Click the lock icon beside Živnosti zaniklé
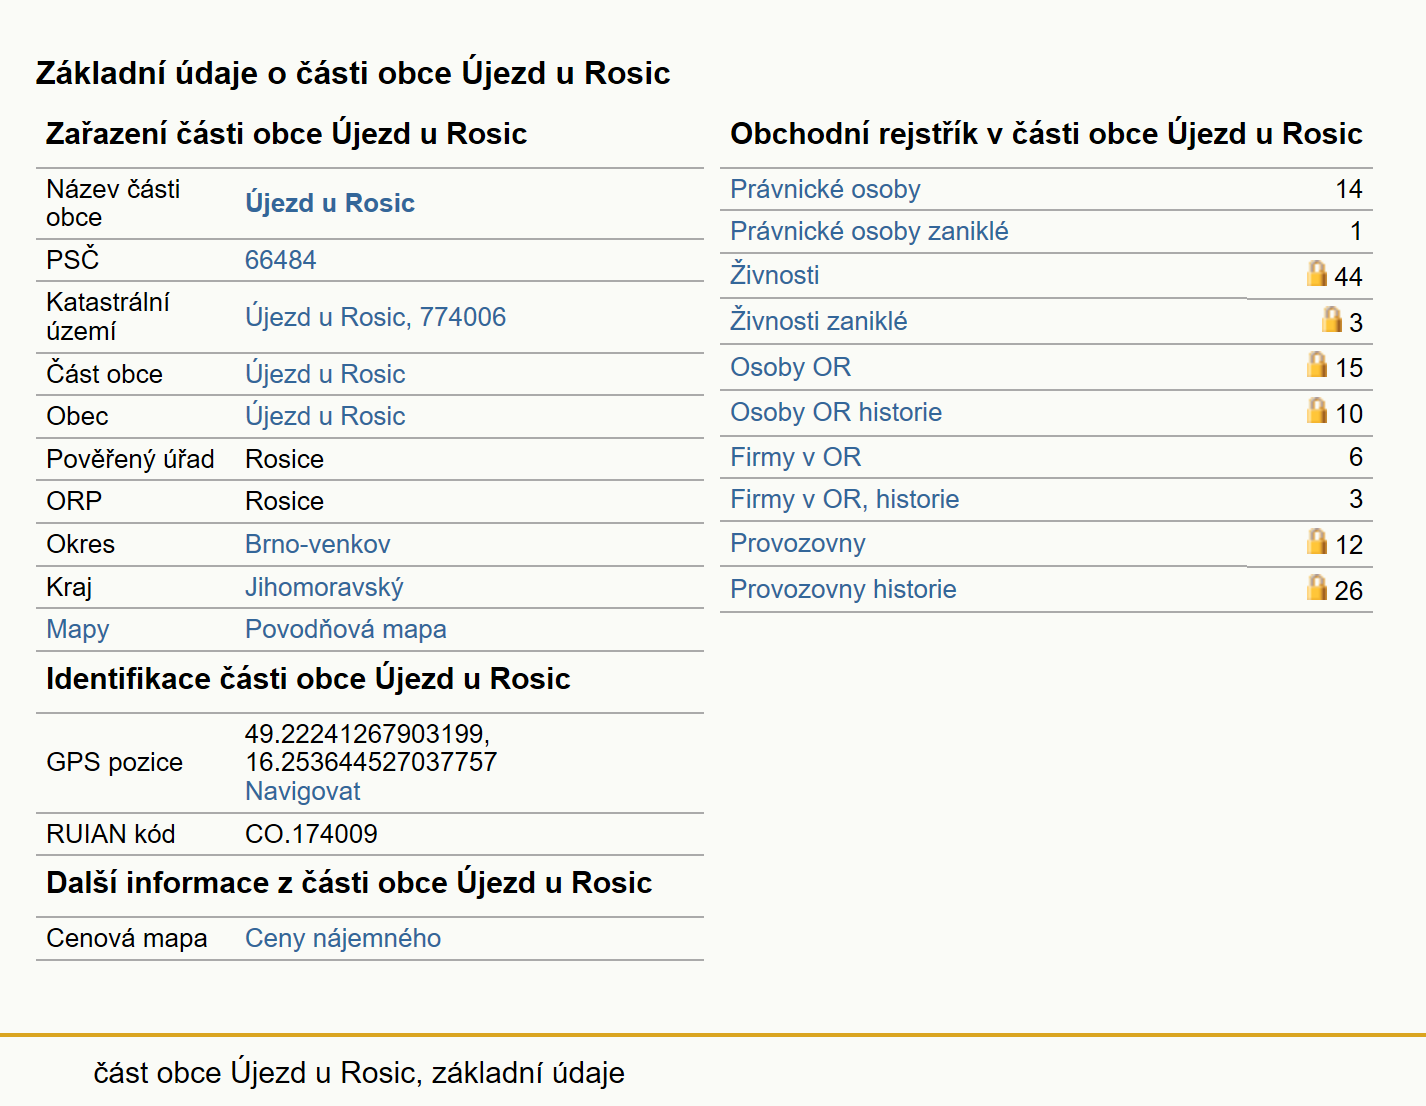1426x1106 pixels. 1331,319
